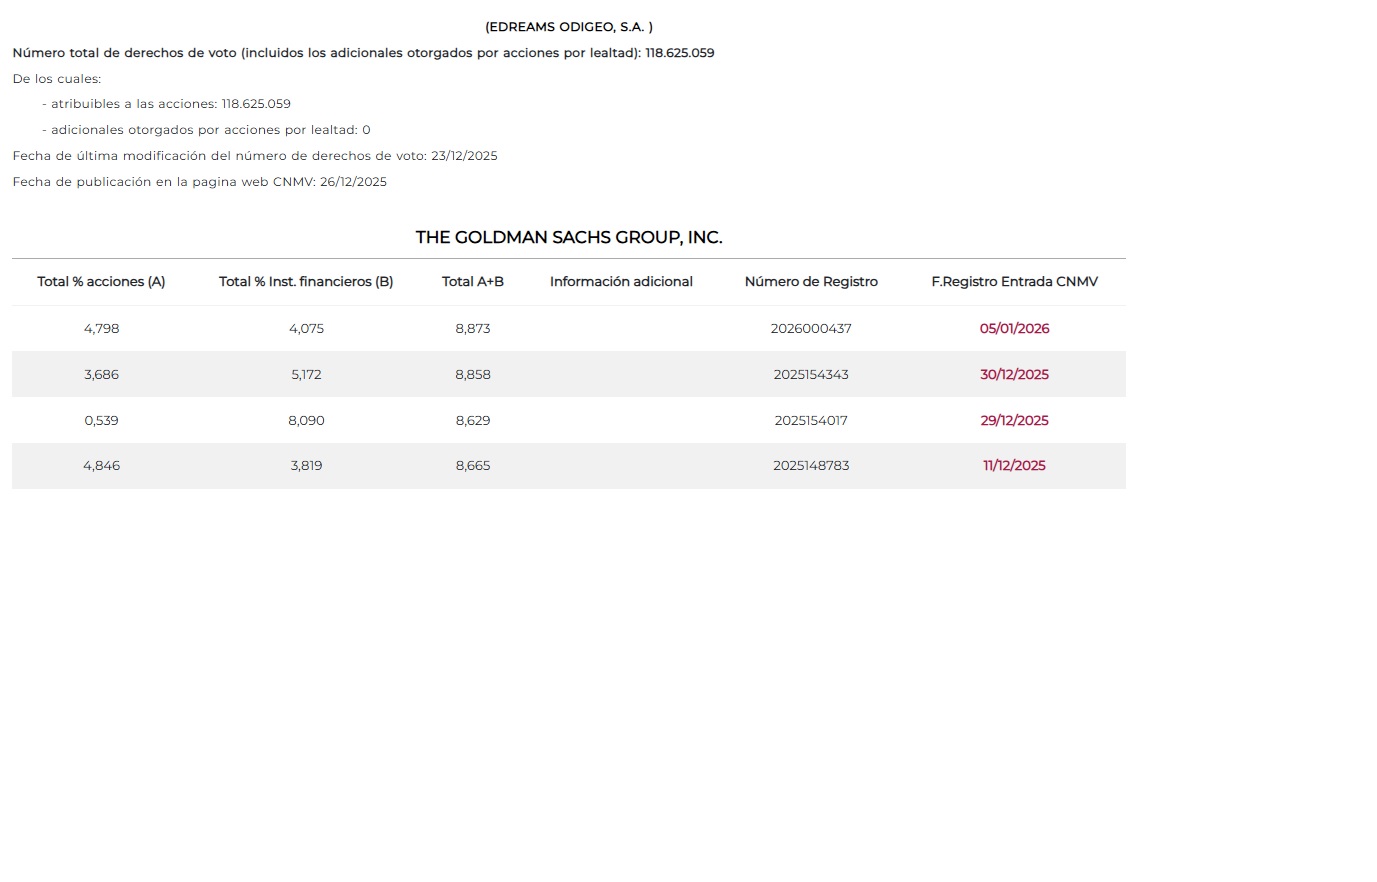
Task: Follow the 11/12/2025 registration date link
Action: point(1014,465)
